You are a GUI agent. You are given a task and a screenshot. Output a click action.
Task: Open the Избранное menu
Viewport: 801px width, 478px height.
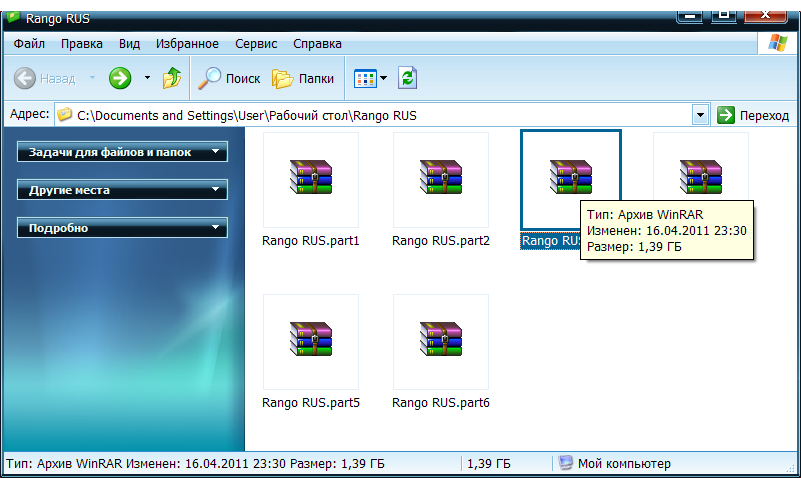tap(187, 44)
